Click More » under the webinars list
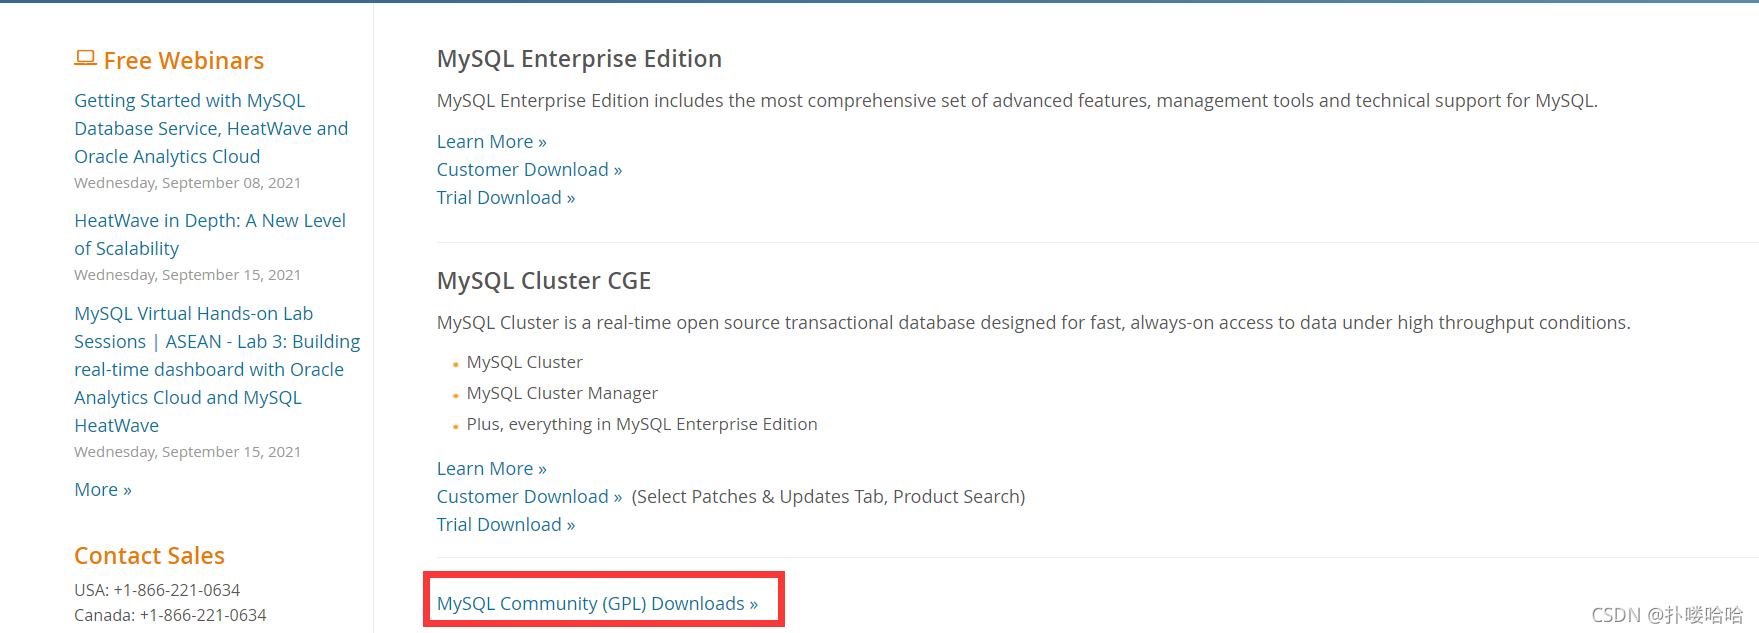 click(x=103, y=489)
